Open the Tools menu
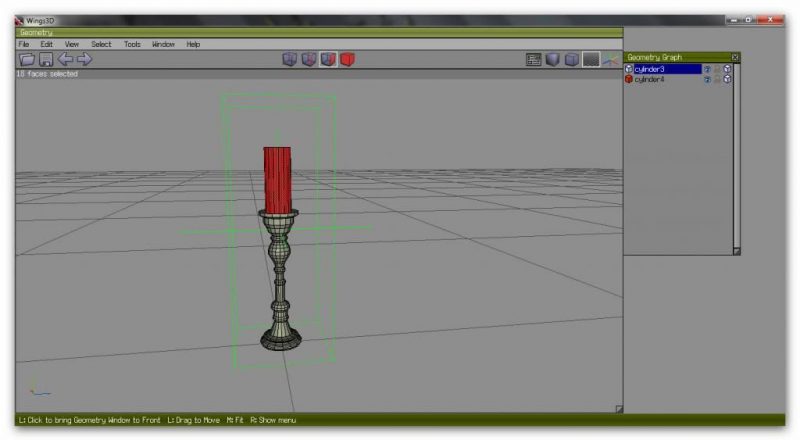This screenshot has width=800, height=440. click(132, 44)
